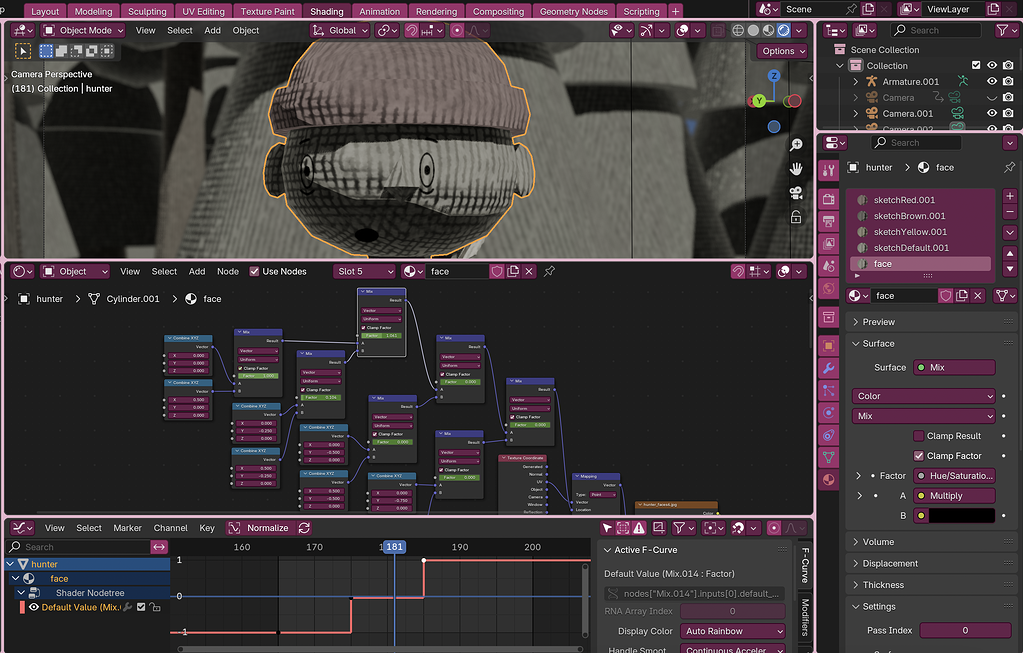Toggle Default Value channel mute checkbox
Viewport: 1023px width, 653px height.
tap(141, 607)
